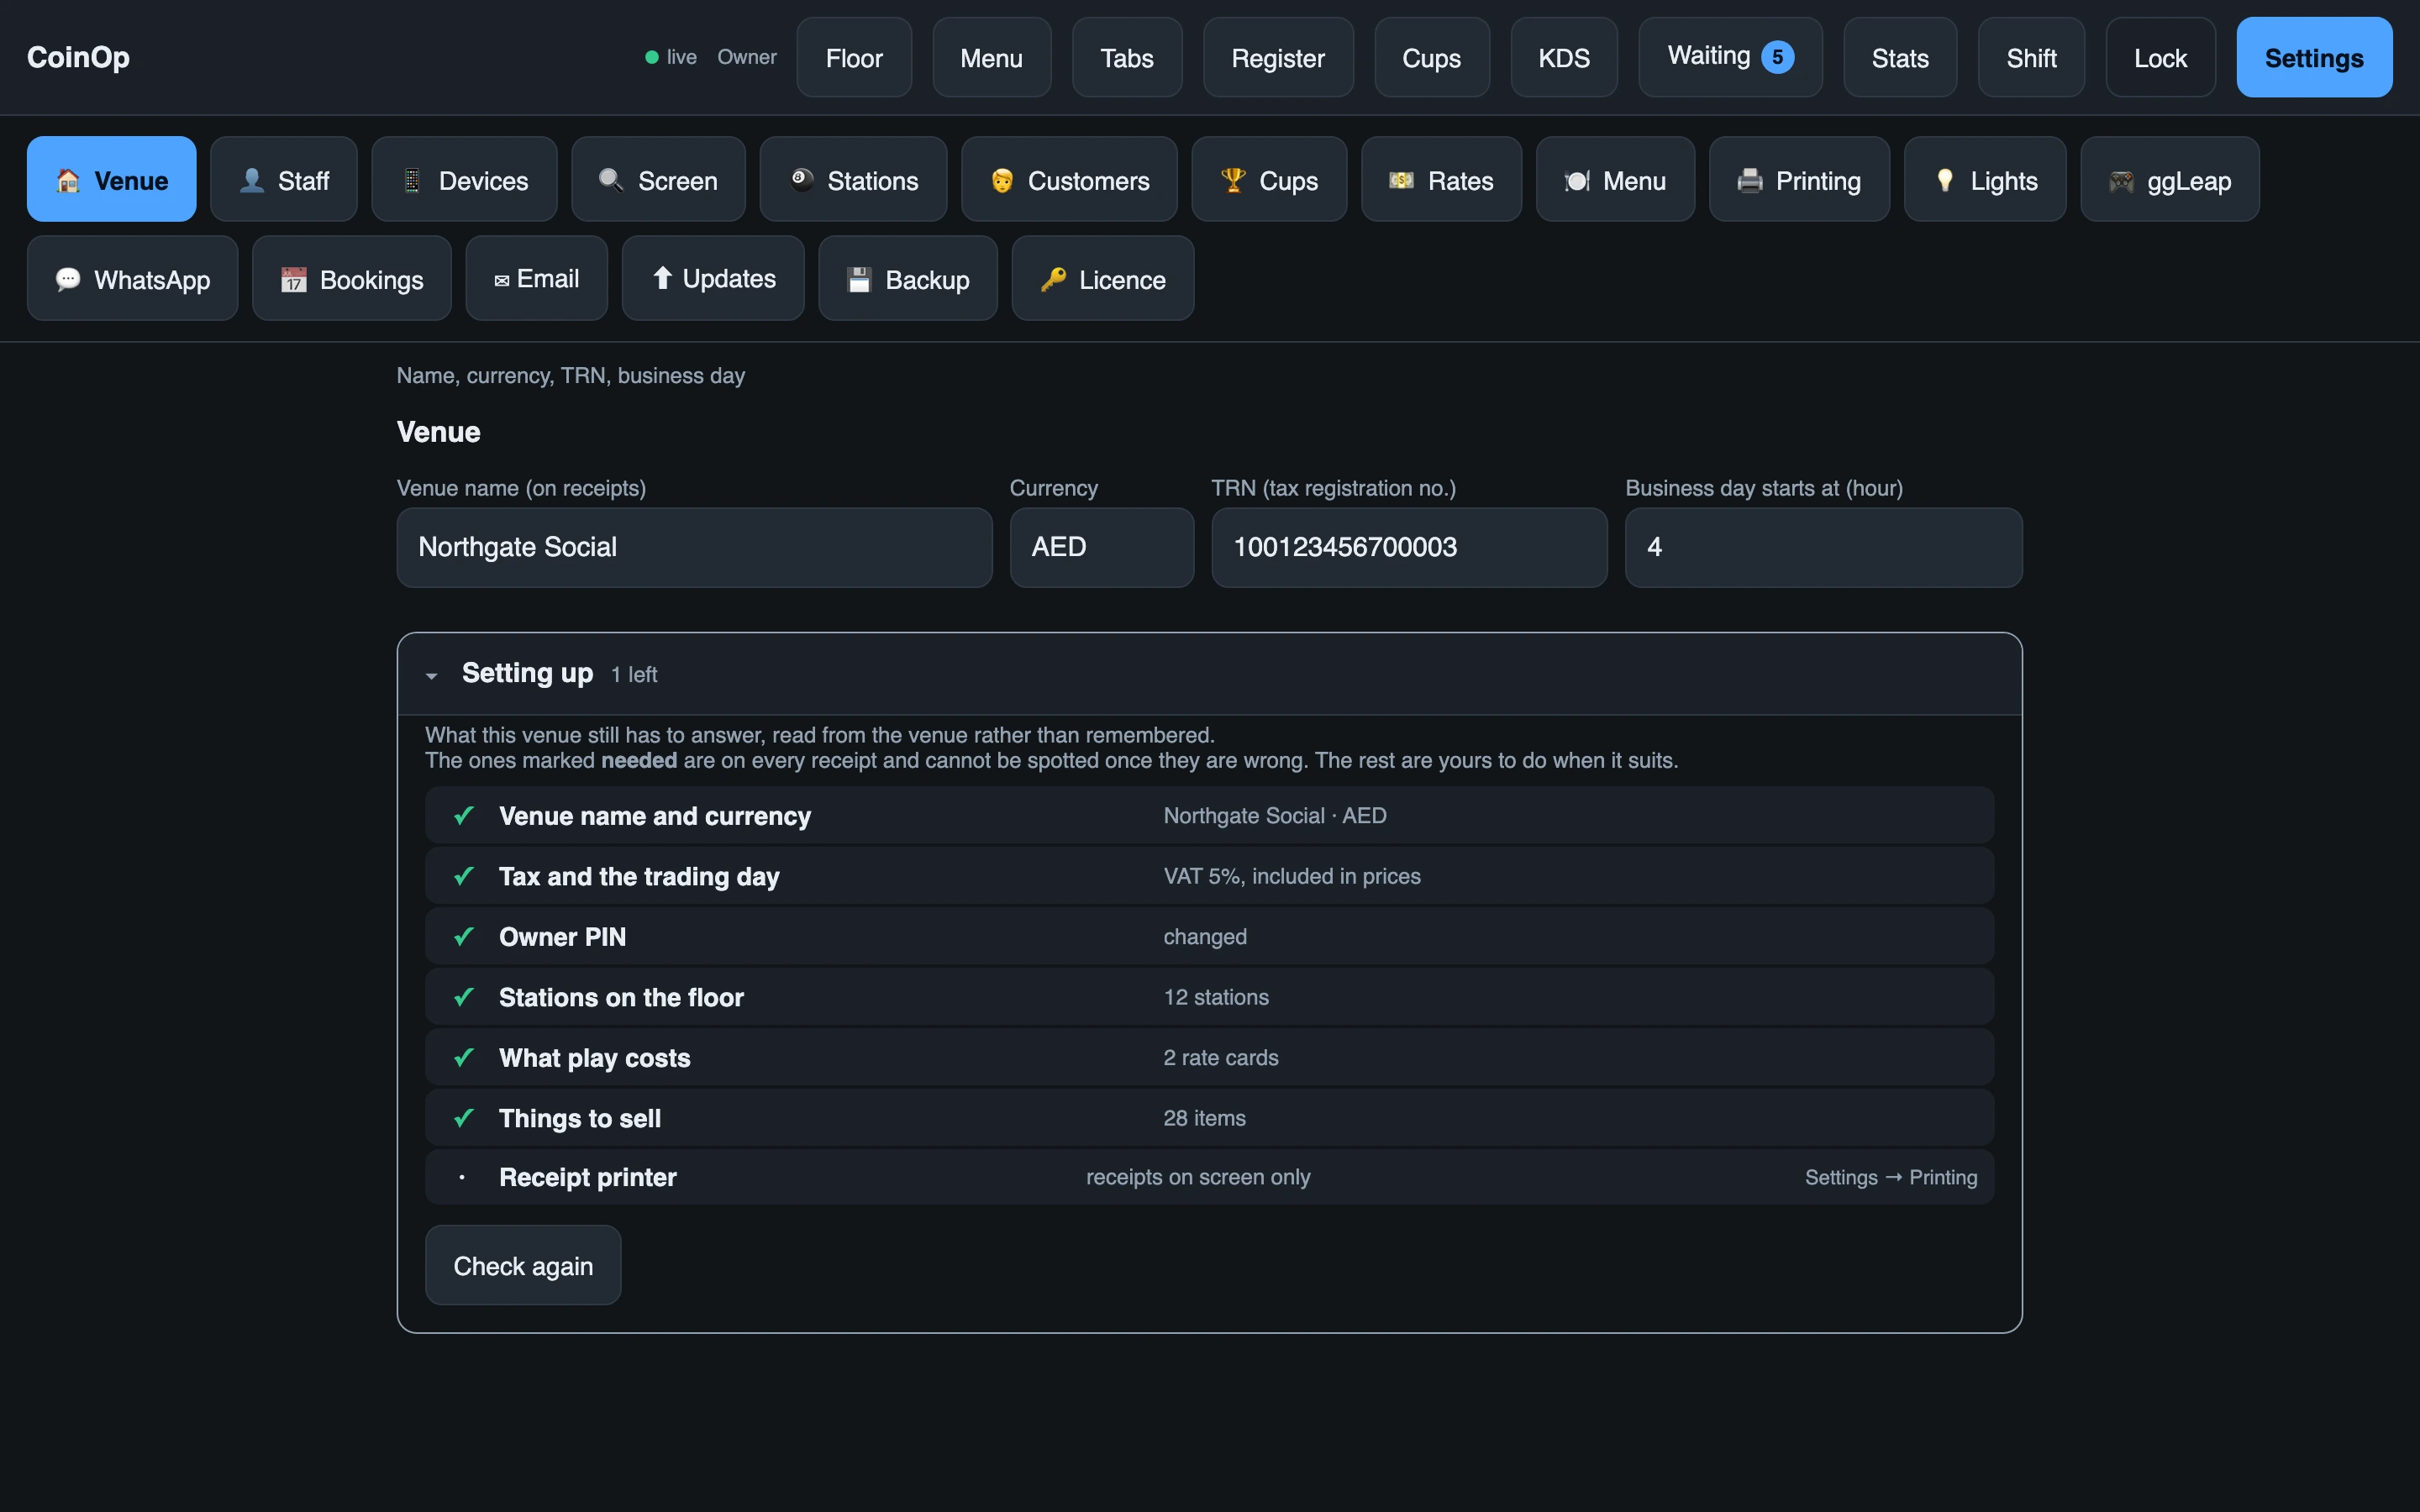Click the banknote icon on Rates tab
Screen dimensions: 2420x1512
(1402, 180)
